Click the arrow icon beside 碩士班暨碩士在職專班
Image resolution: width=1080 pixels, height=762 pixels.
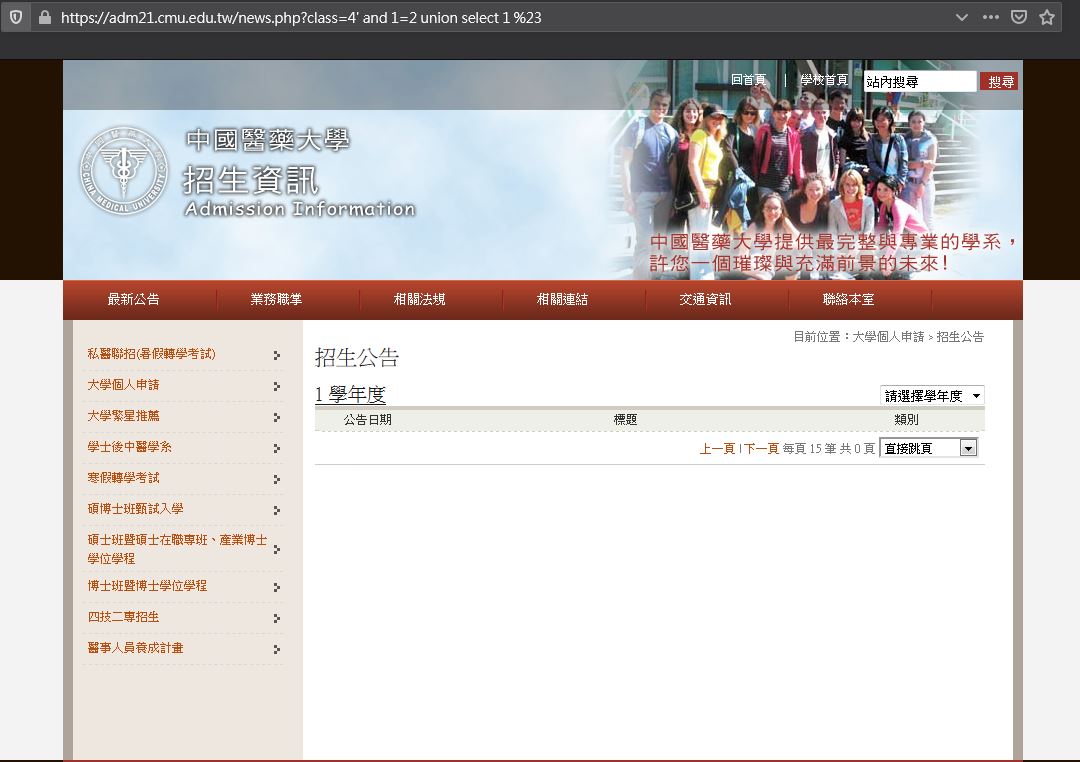(277, 549)
